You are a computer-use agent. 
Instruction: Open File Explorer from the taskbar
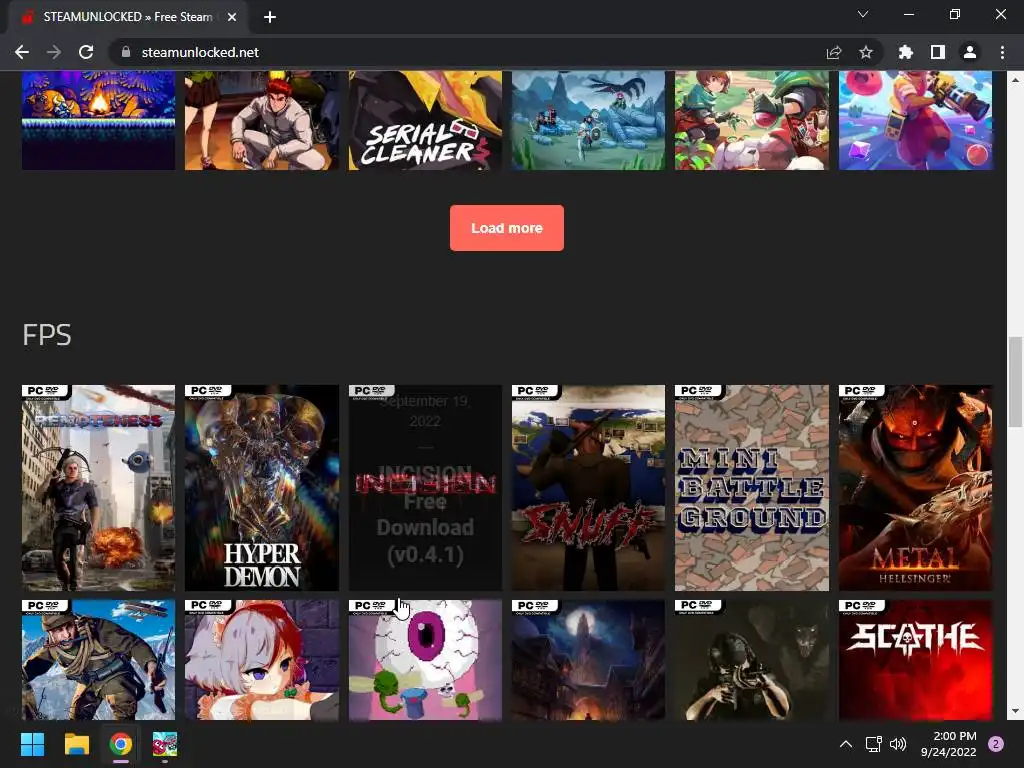point(76,744)
